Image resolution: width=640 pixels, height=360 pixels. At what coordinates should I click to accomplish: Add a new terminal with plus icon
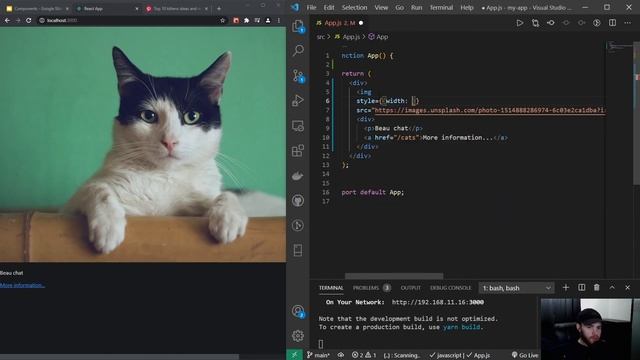point(566,288)
